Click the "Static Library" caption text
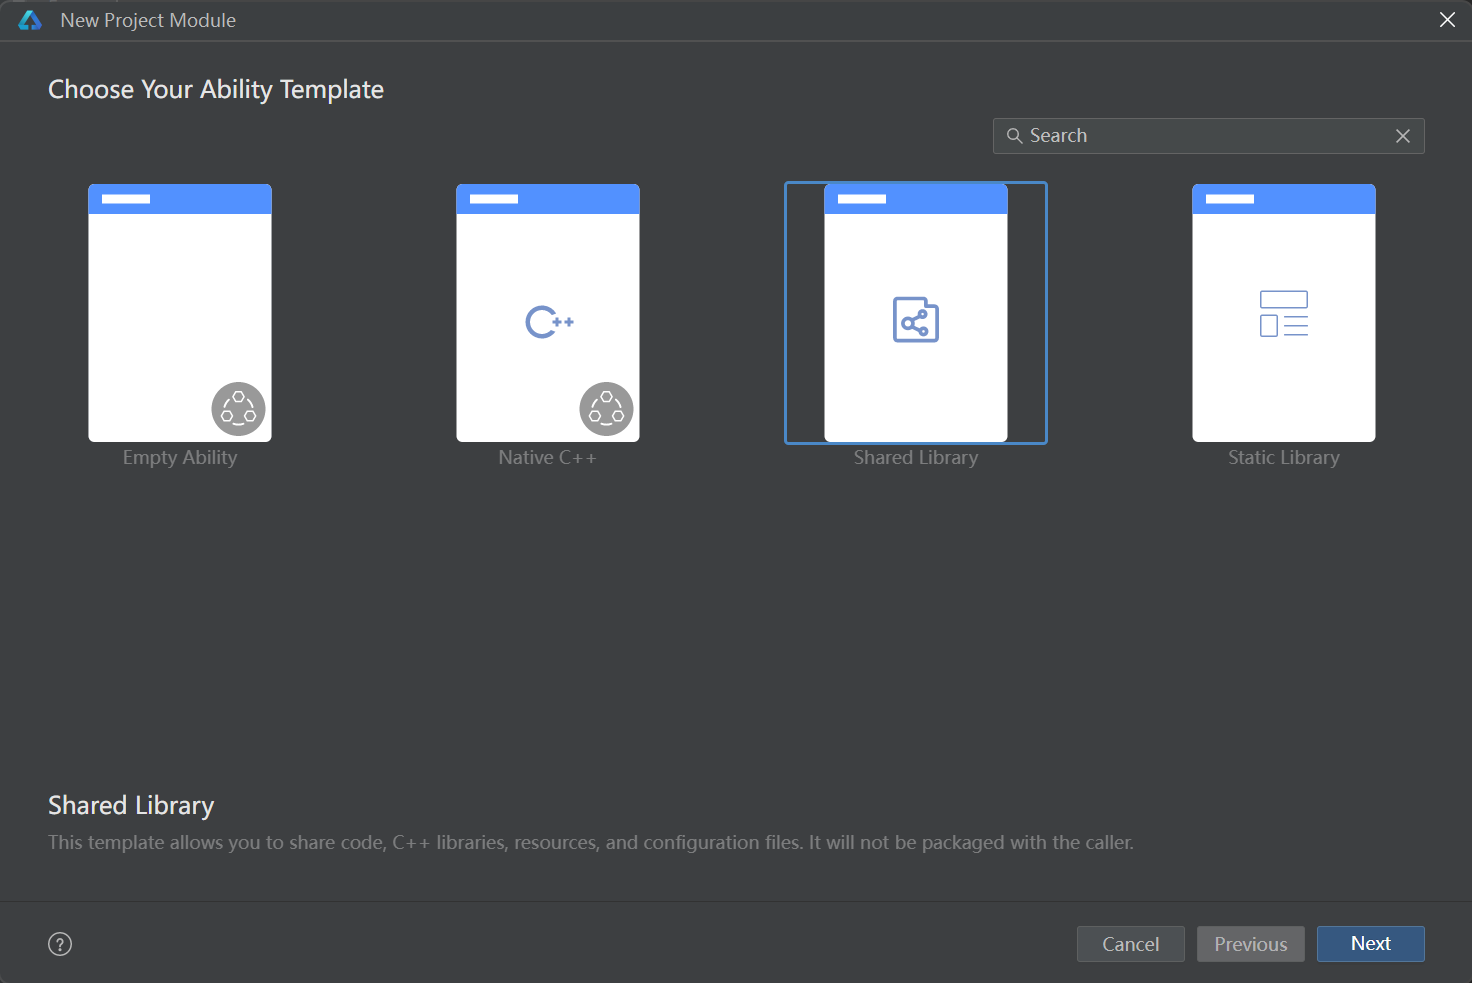Viewport: 1472px width, 983px height. pyautogui.click(x=1283, y=458)
